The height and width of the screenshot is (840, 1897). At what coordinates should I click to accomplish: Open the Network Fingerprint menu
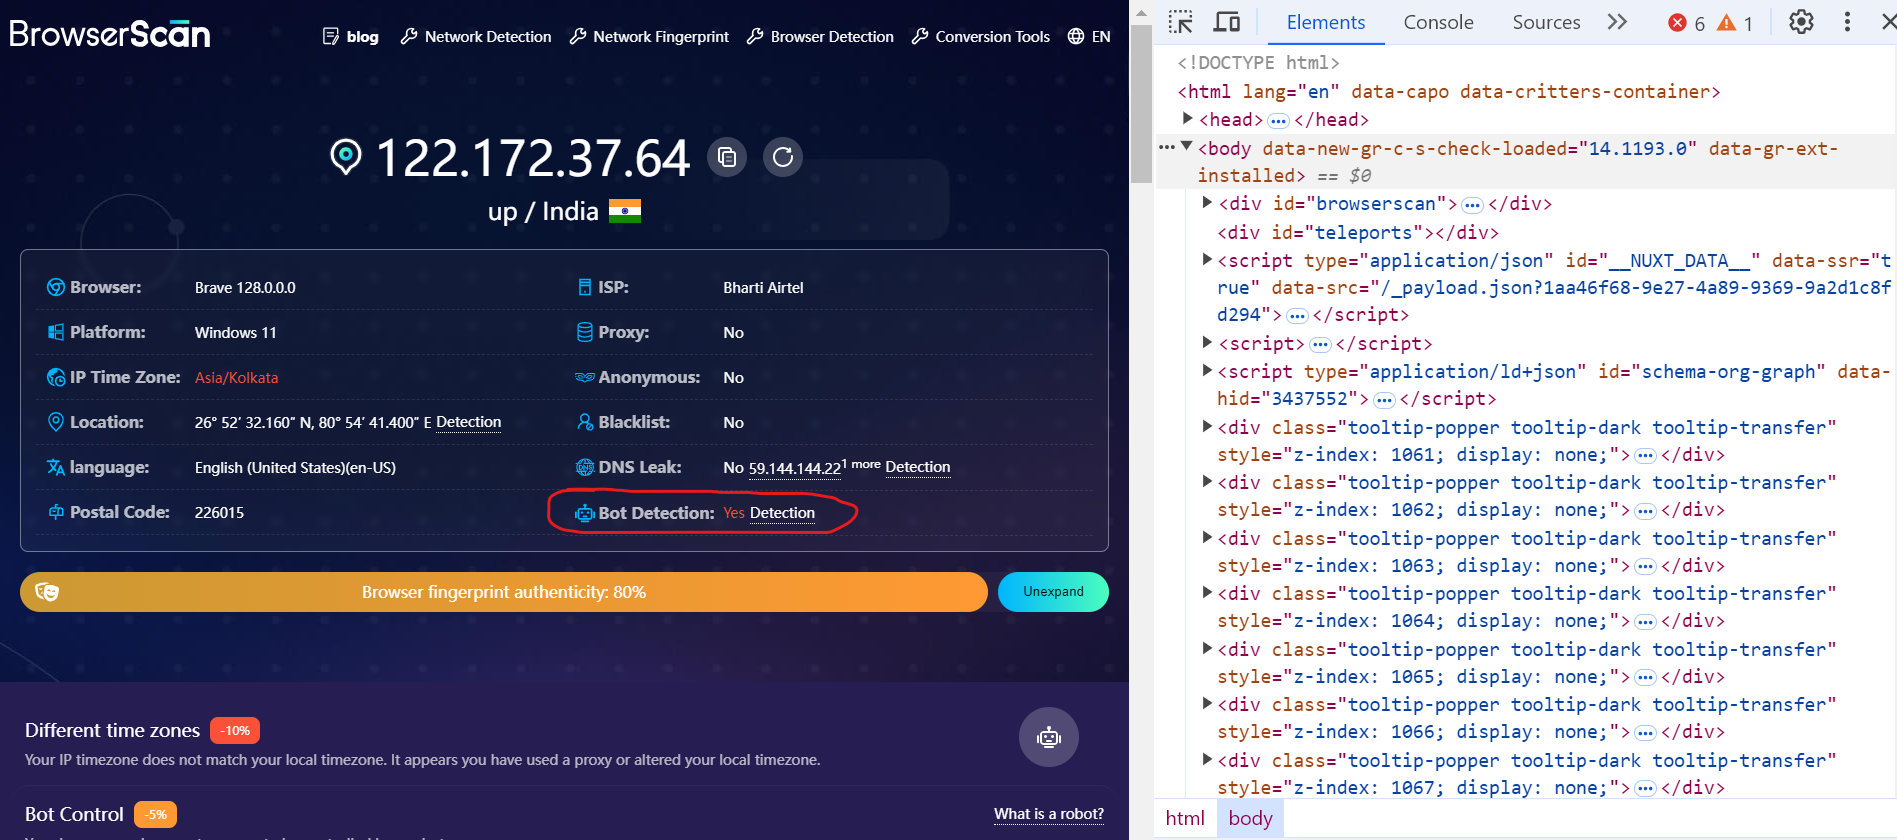coord(649,36)
